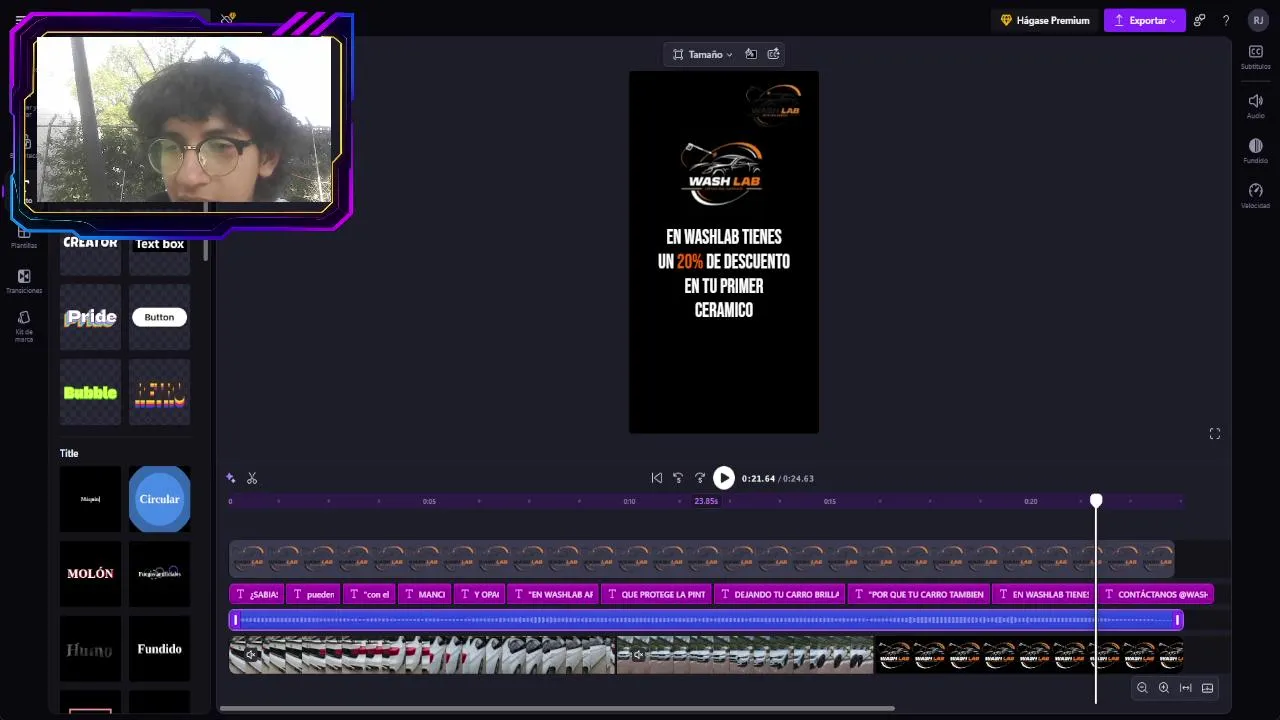Open the Subtítulos captions panel
1280x720 pixels.
point(1255,57)
